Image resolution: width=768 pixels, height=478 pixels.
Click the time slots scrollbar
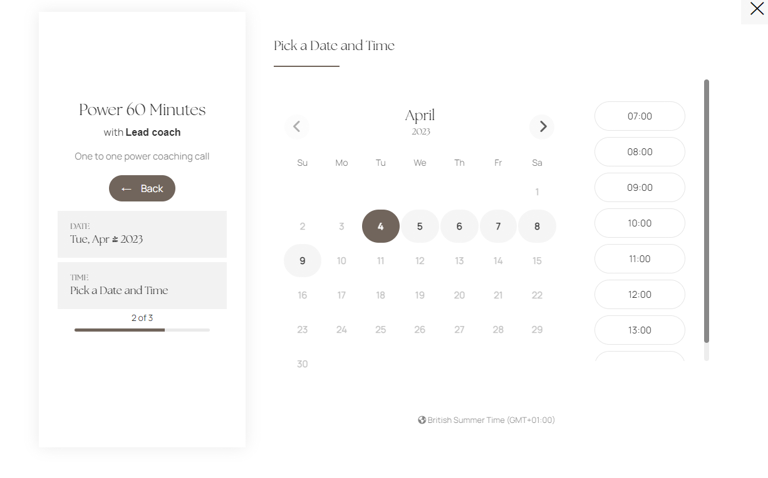pyautogui.click(x=706, y=210)
